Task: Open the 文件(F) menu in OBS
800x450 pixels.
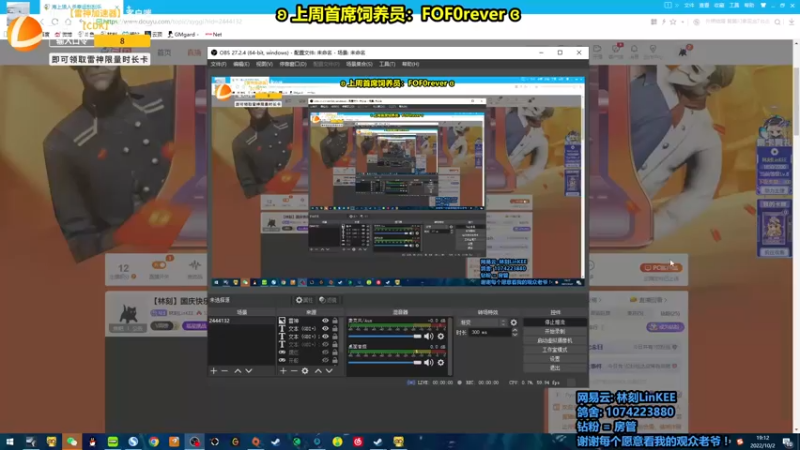Action: [218, 64]
